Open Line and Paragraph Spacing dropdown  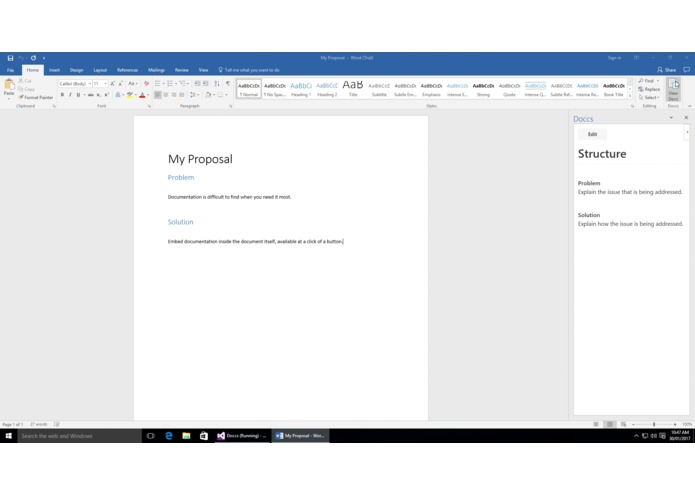pyautogui.click(x=193, y=95)
